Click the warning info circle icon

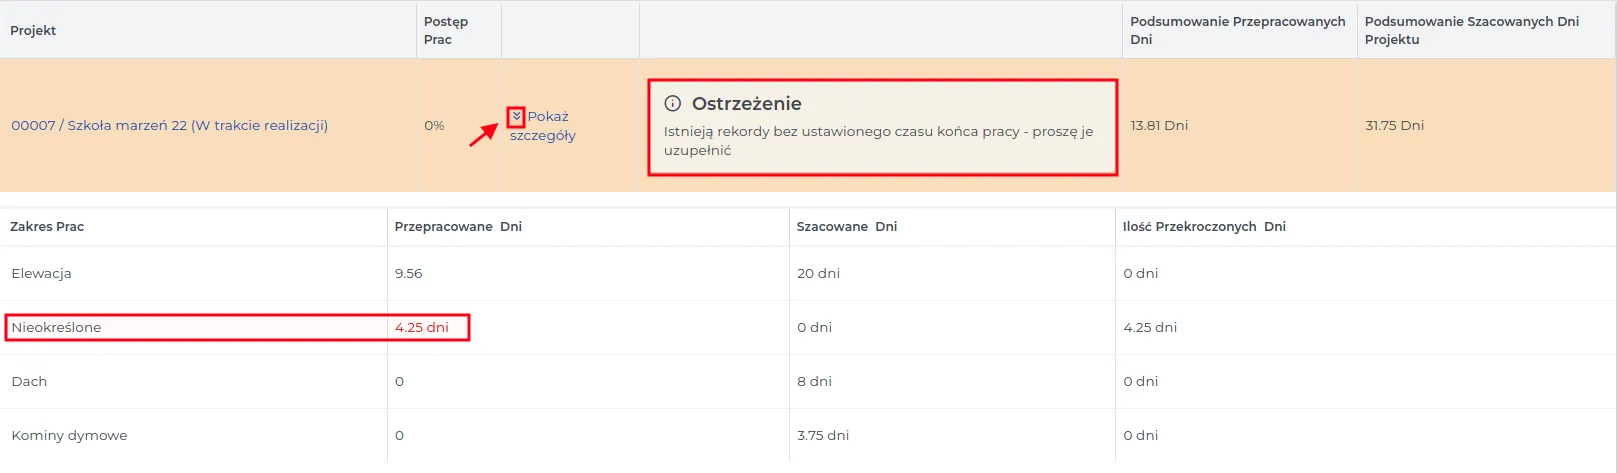[673, 103]
